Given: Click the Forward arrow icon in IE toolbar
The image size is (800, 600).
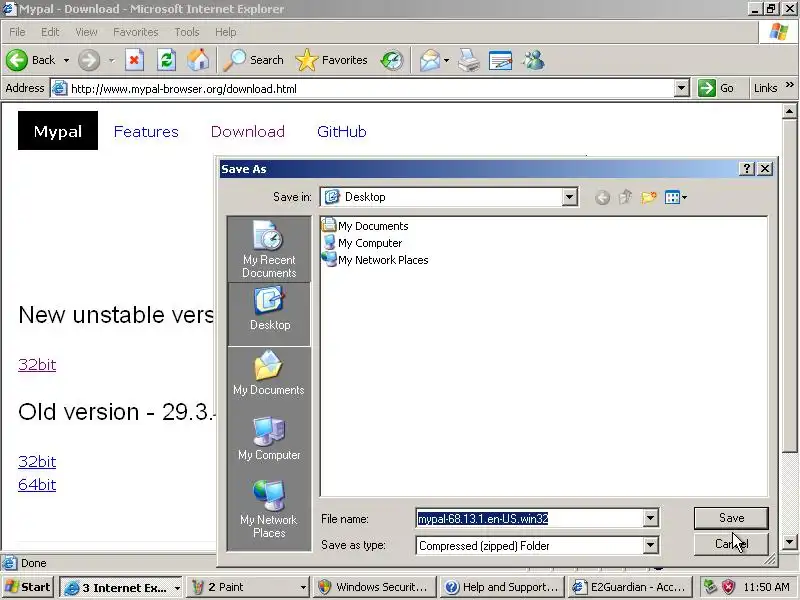Looking at the screenshot, I should (x=89, y=60).
